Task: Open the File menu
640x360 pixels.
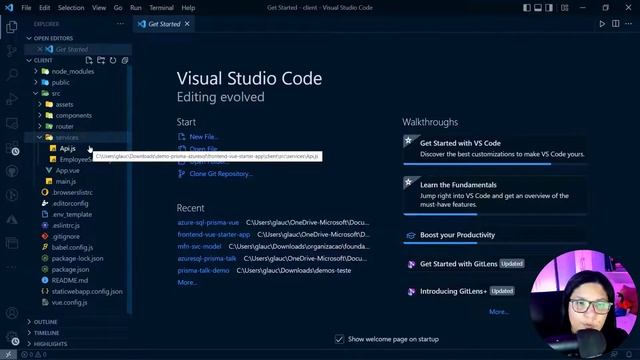Action: pyautogui.click(x=26, y=7)
